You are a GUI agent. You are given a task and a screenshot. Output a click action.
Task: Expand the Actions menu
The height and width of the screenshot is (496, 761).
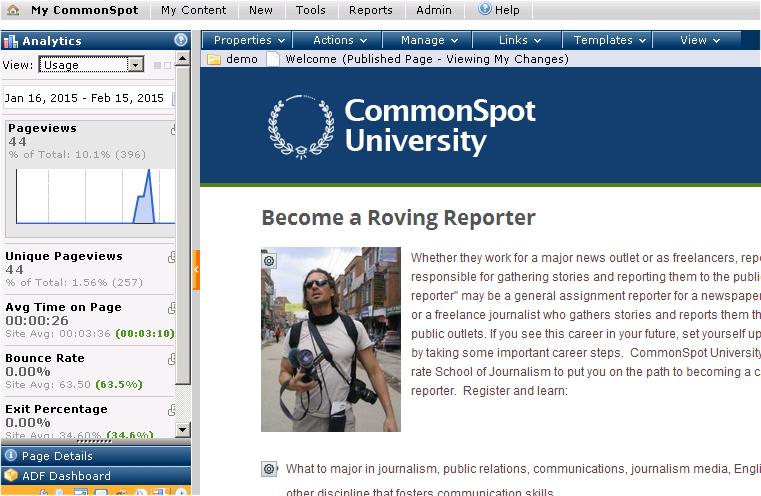coord(338,40)
